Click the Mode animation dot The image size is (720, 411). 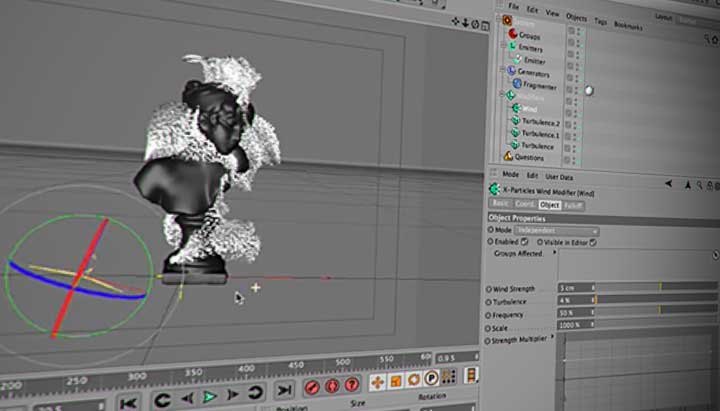click(490, 229)
